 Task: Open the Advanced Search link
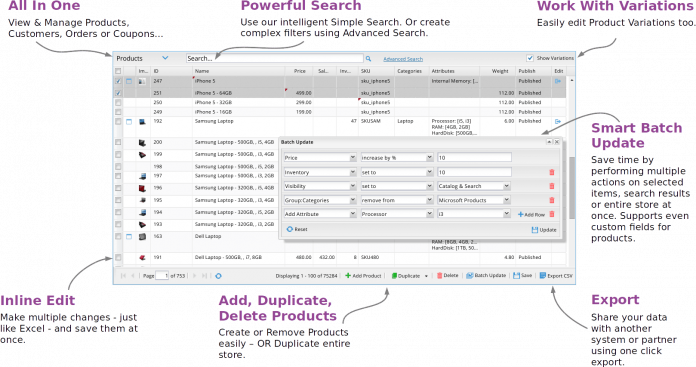point(403,59)
